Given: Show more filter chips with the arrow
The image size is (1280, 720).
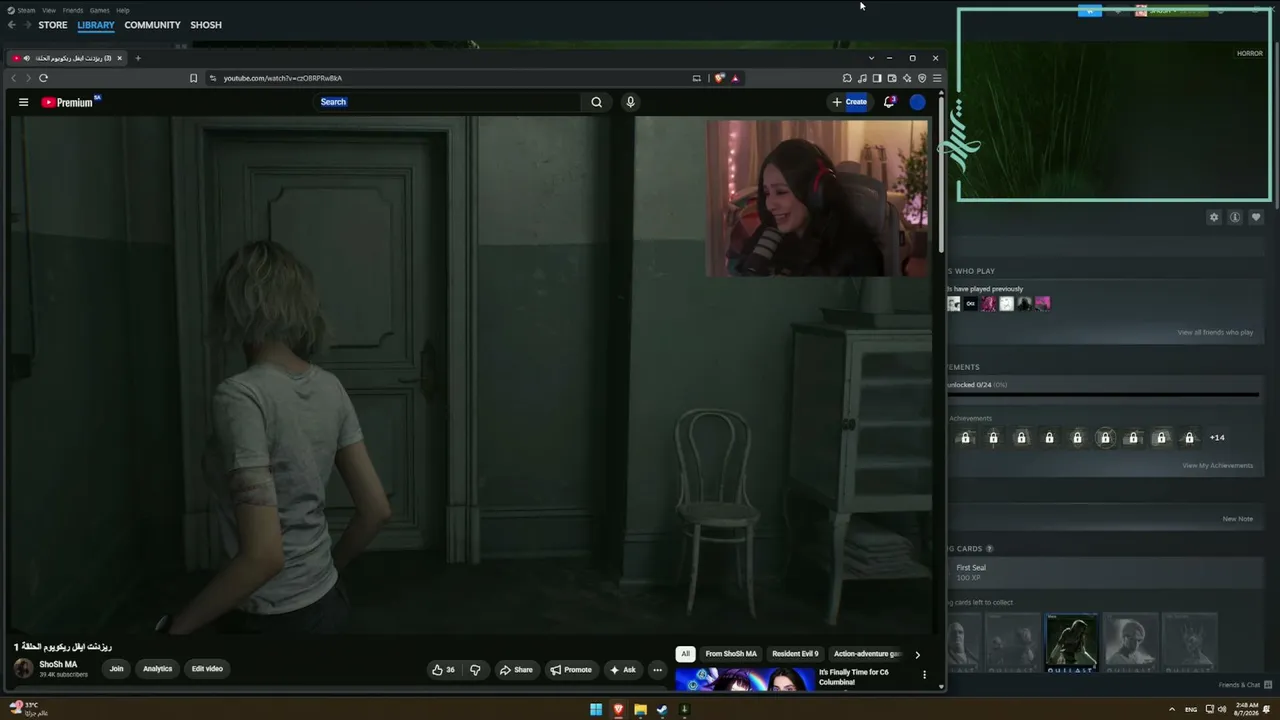Looking at the screenshot, I should pos(917,654).
